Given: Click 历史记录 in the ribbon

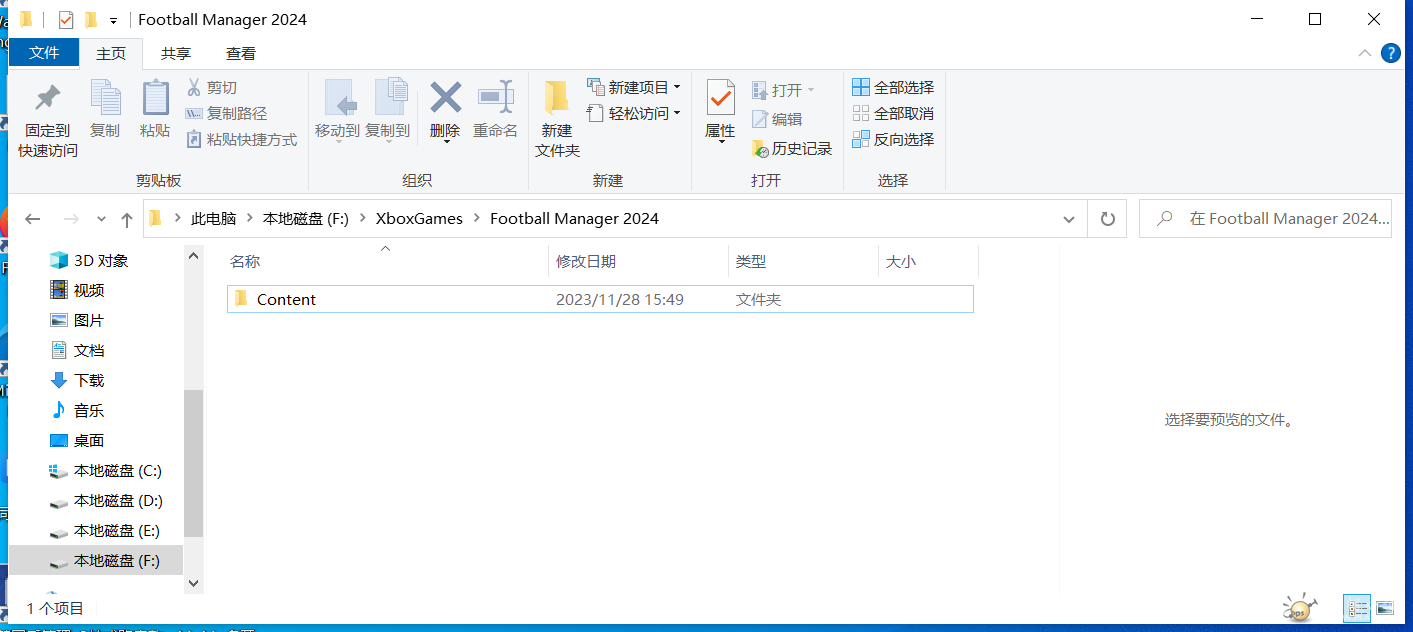Looking at the screenshot, I should point(792,149).
